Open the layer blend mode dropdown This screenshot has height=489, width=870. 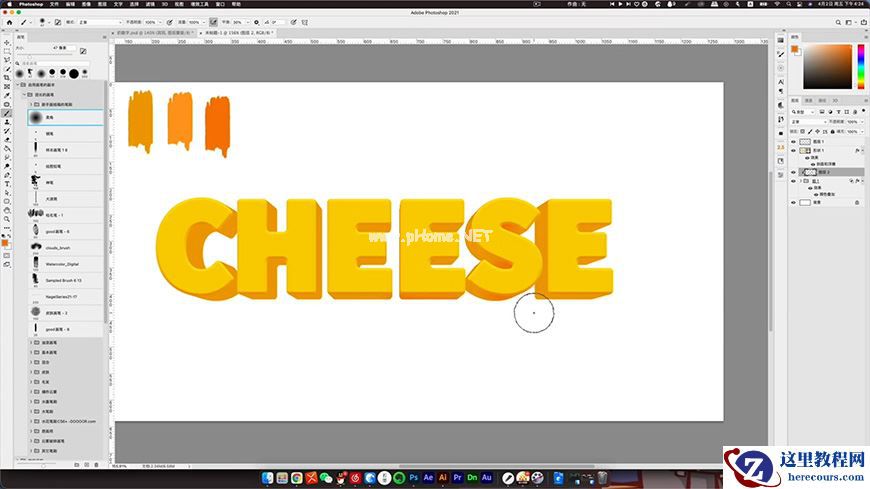coord(808,122)
